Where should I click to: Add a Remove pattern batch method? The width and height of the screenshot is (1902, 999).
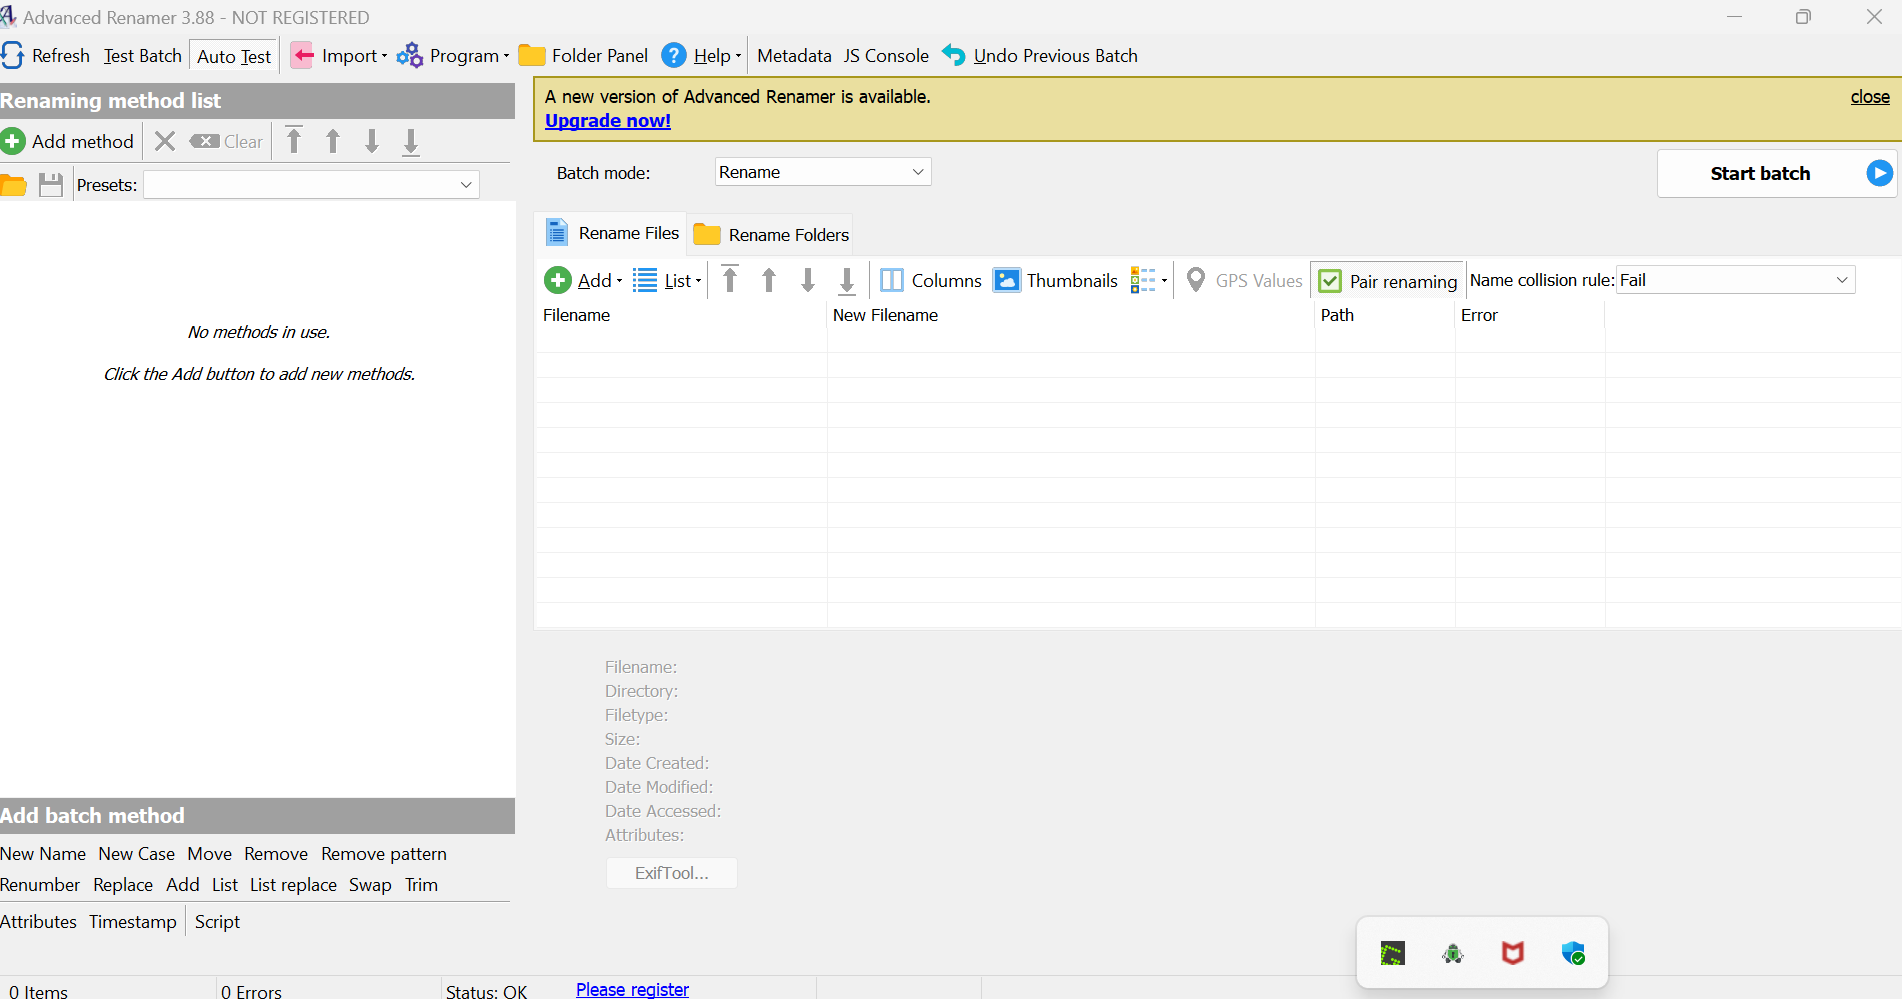[384, 854]
